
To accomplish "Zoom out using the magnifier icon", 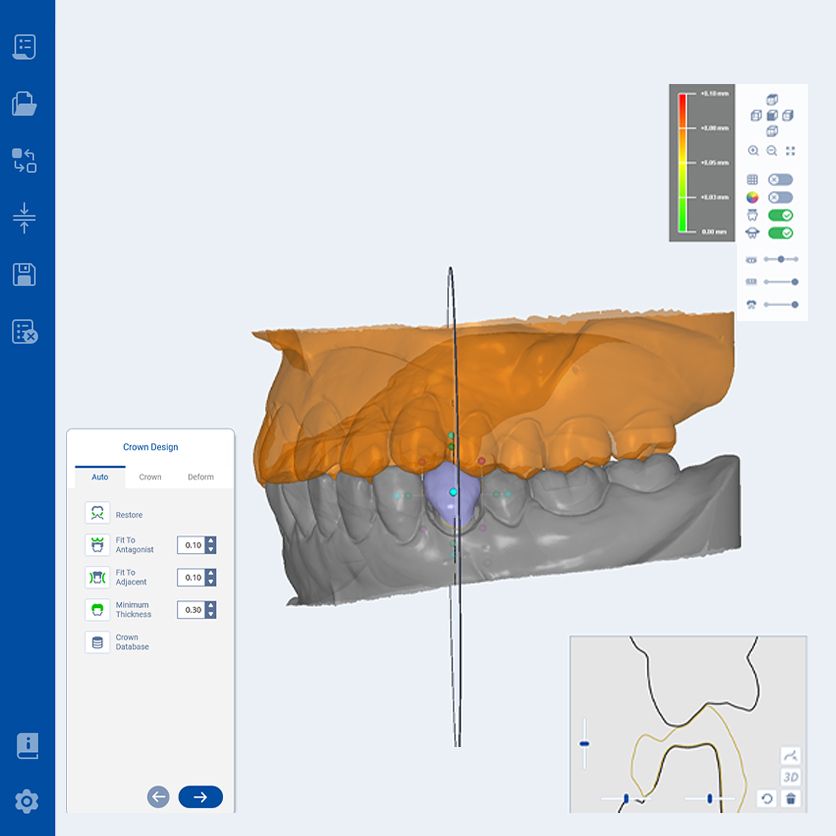I will (x=770, y=150).
